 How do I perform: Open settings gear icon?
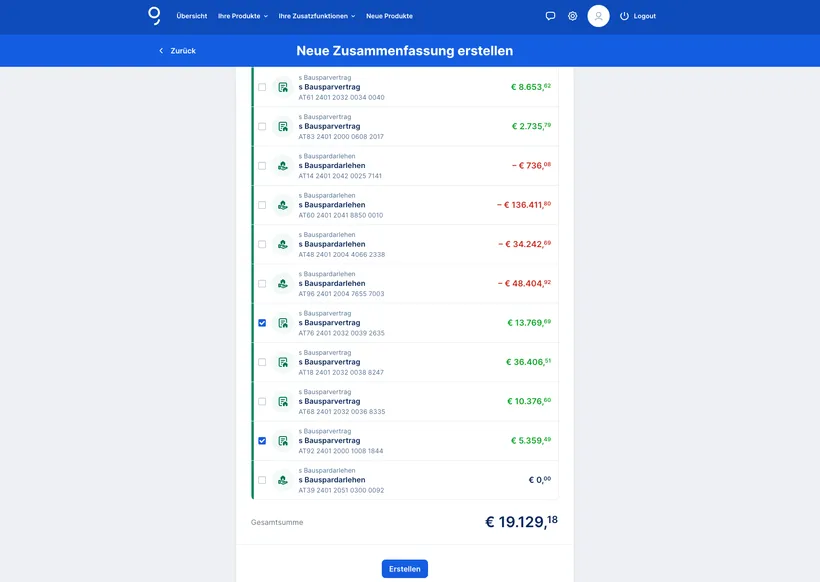[573, 16]
